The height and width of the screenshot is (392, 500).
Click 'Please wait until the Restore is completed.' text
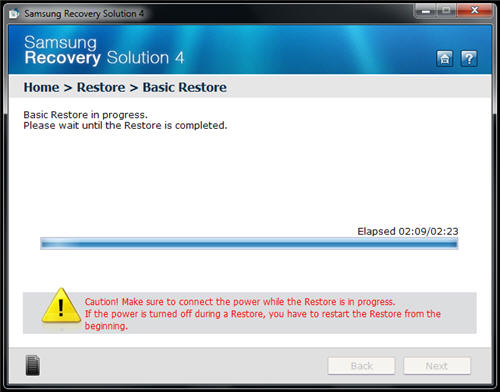pos(125,125)
